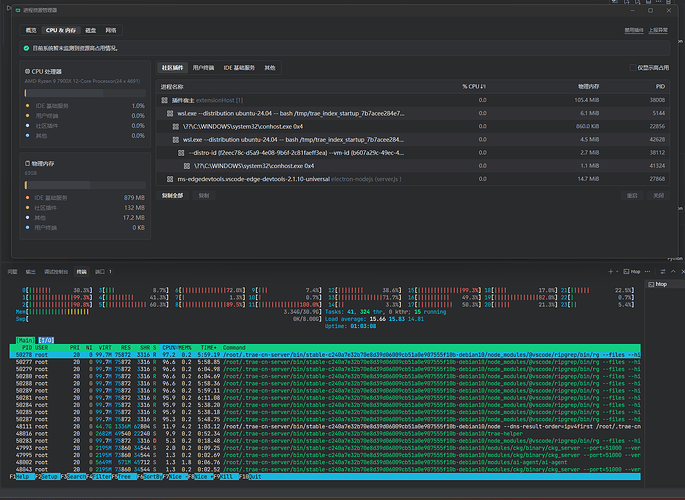This screenshot has width=685, height=500.
Task: Click the htop MEM% column header
Action: (185, 348)
